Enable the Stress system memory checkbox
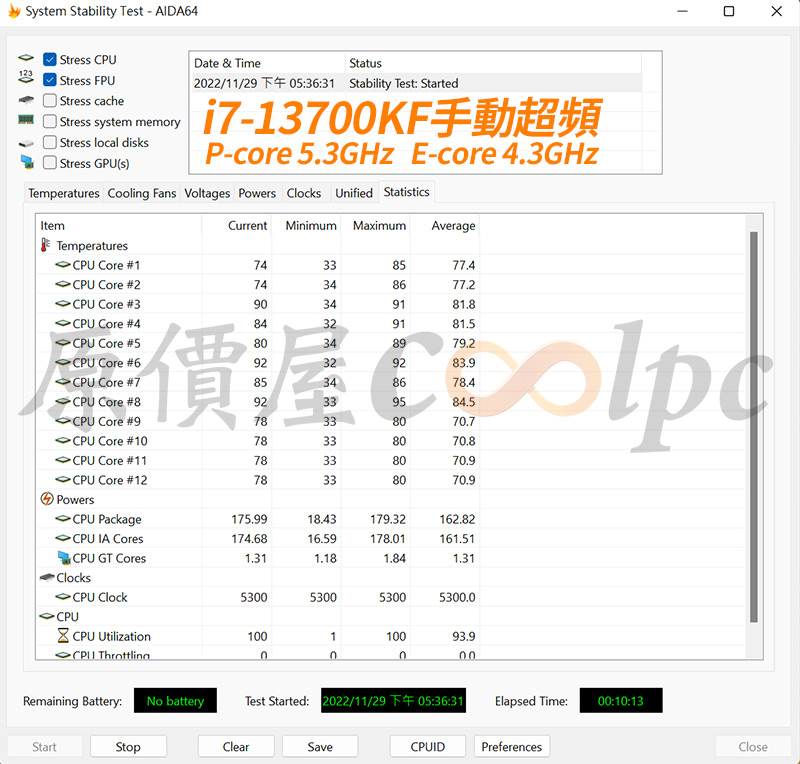Screen dimensions: 800x764 pyautogui.click(x=49, y=121)
